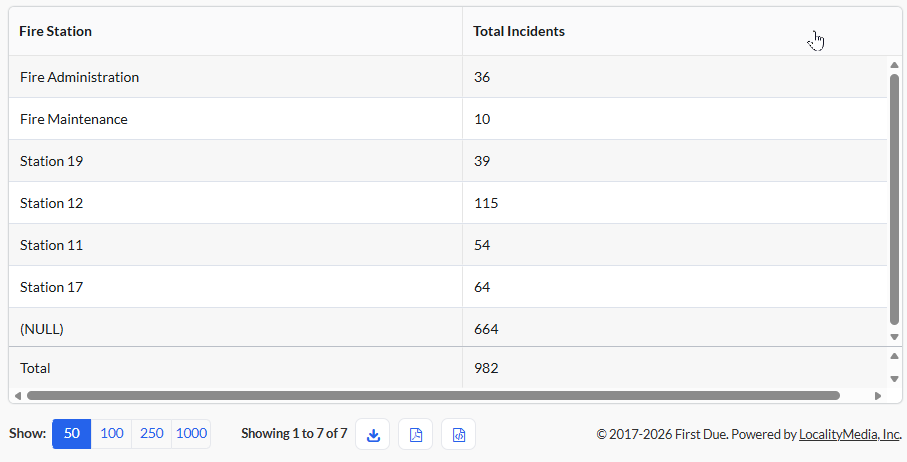Viewport: 907px width, 462px height.
Task: Click the horizontal scrollbar left arrow
Action: point(17,396)
